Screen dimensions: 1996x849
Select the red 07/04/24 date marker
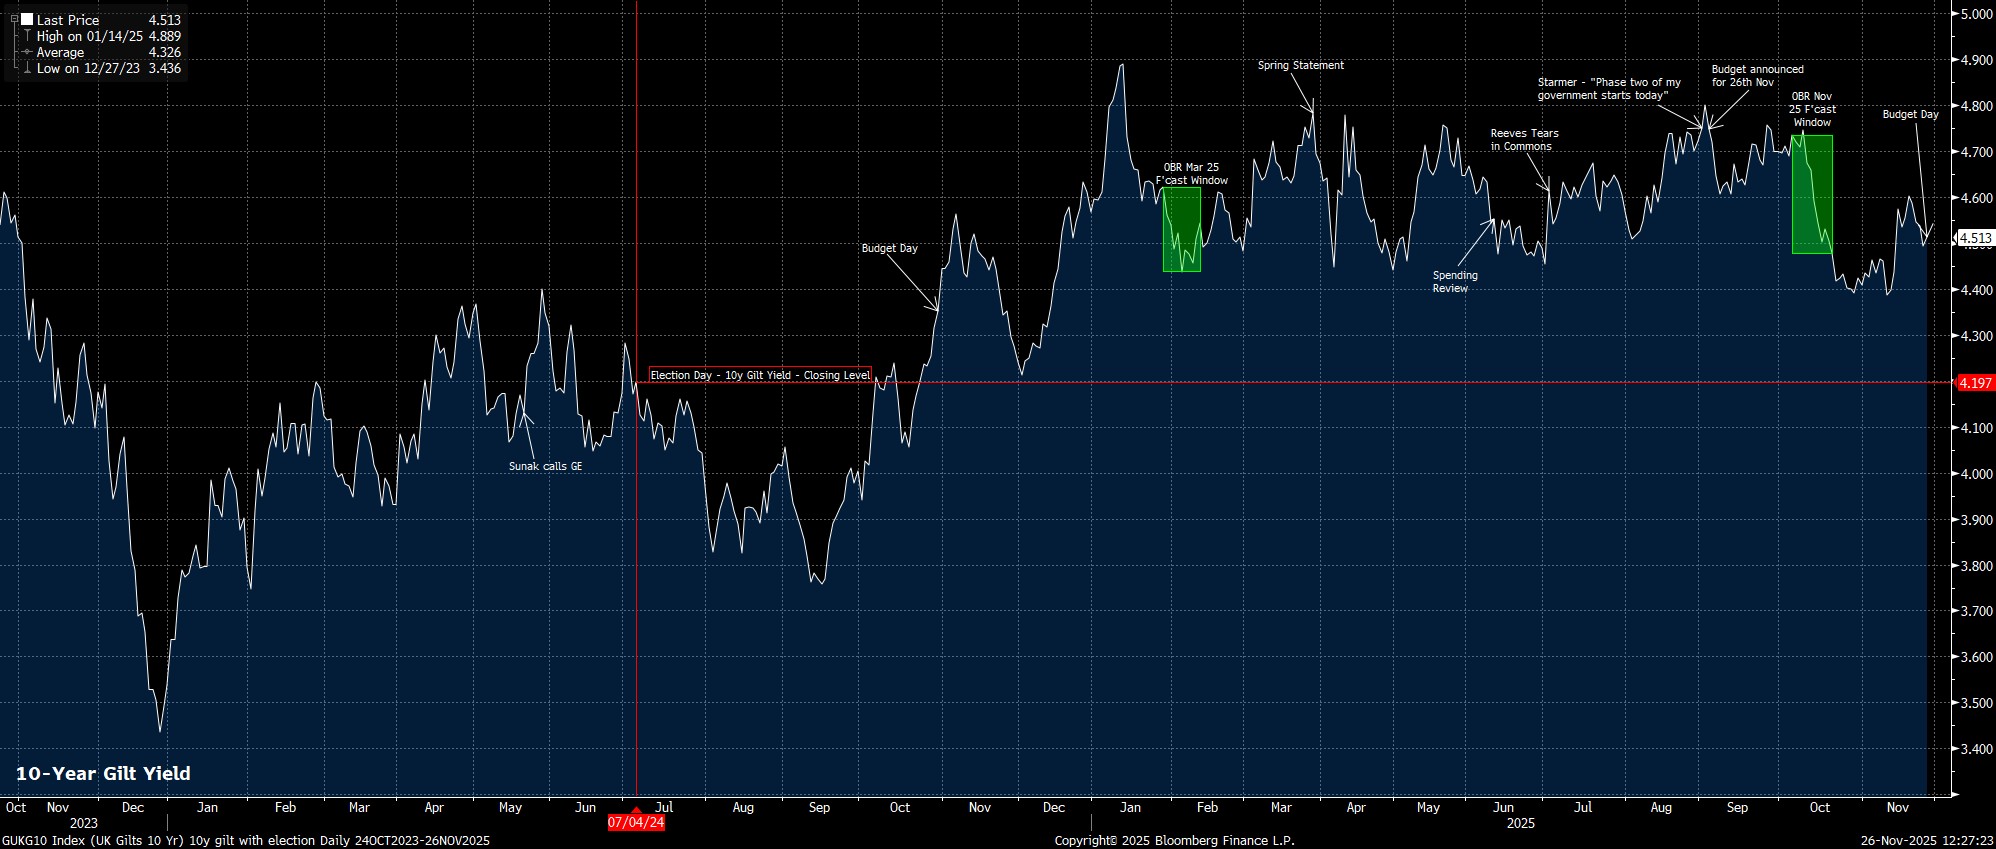(636, 823)
